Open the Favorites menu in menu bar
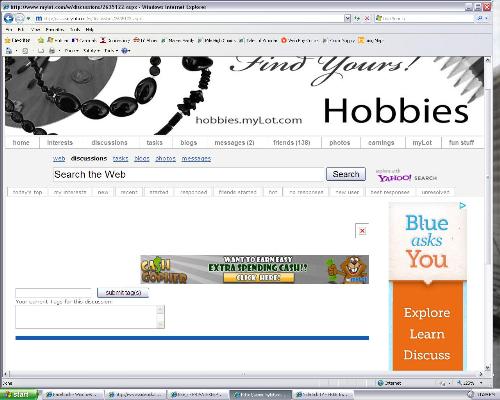Screen dimensions: 500x400 pyautogui.click(x=55, y=30)
